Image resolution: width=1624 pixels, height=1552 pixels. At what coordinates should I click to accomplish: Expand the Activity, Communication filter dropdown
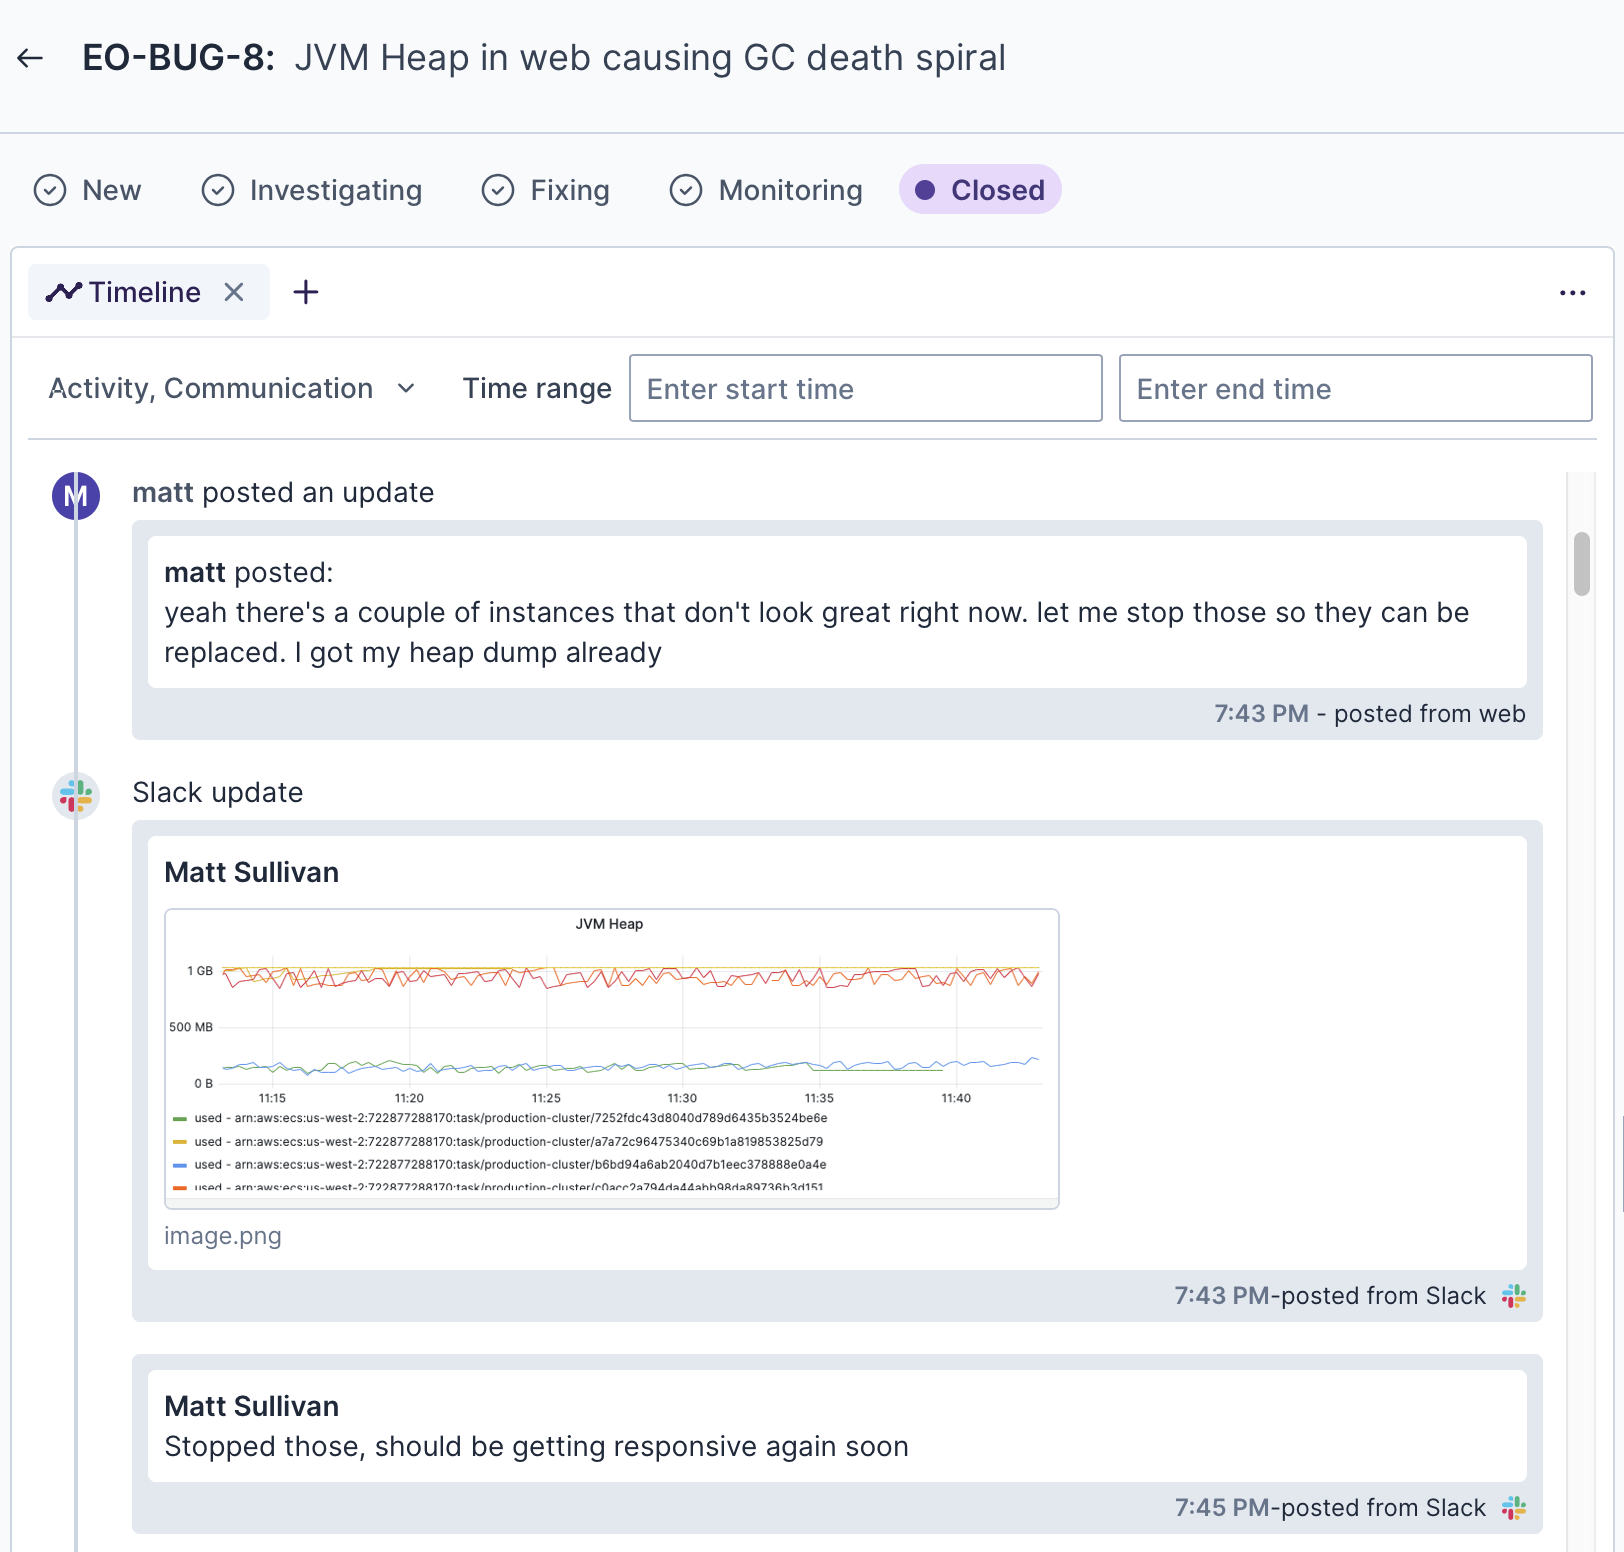point(232,388)
